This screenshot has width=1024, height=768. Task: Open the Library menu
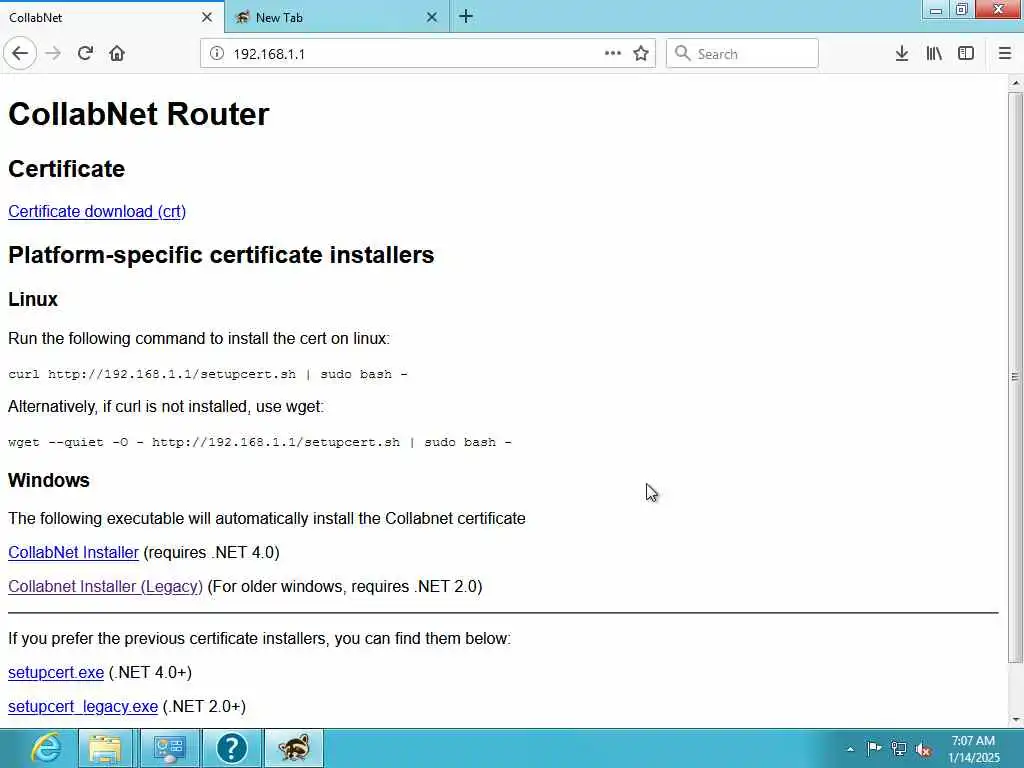pos(934,54)
